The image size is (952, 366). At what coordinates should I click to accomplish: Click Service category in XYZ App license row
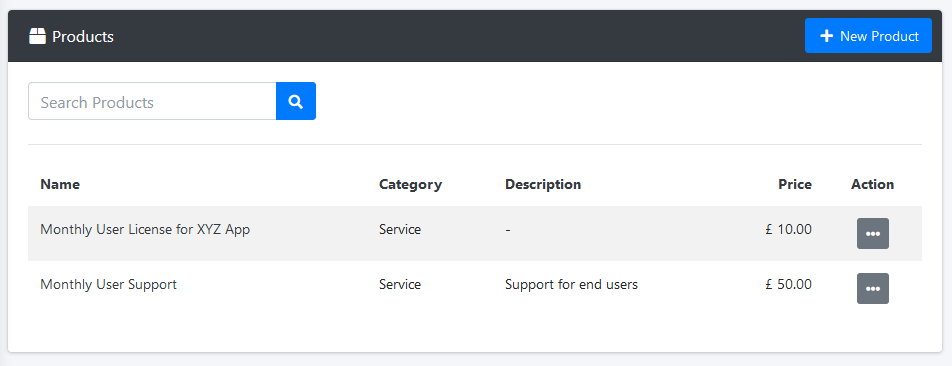click(400, 229)
